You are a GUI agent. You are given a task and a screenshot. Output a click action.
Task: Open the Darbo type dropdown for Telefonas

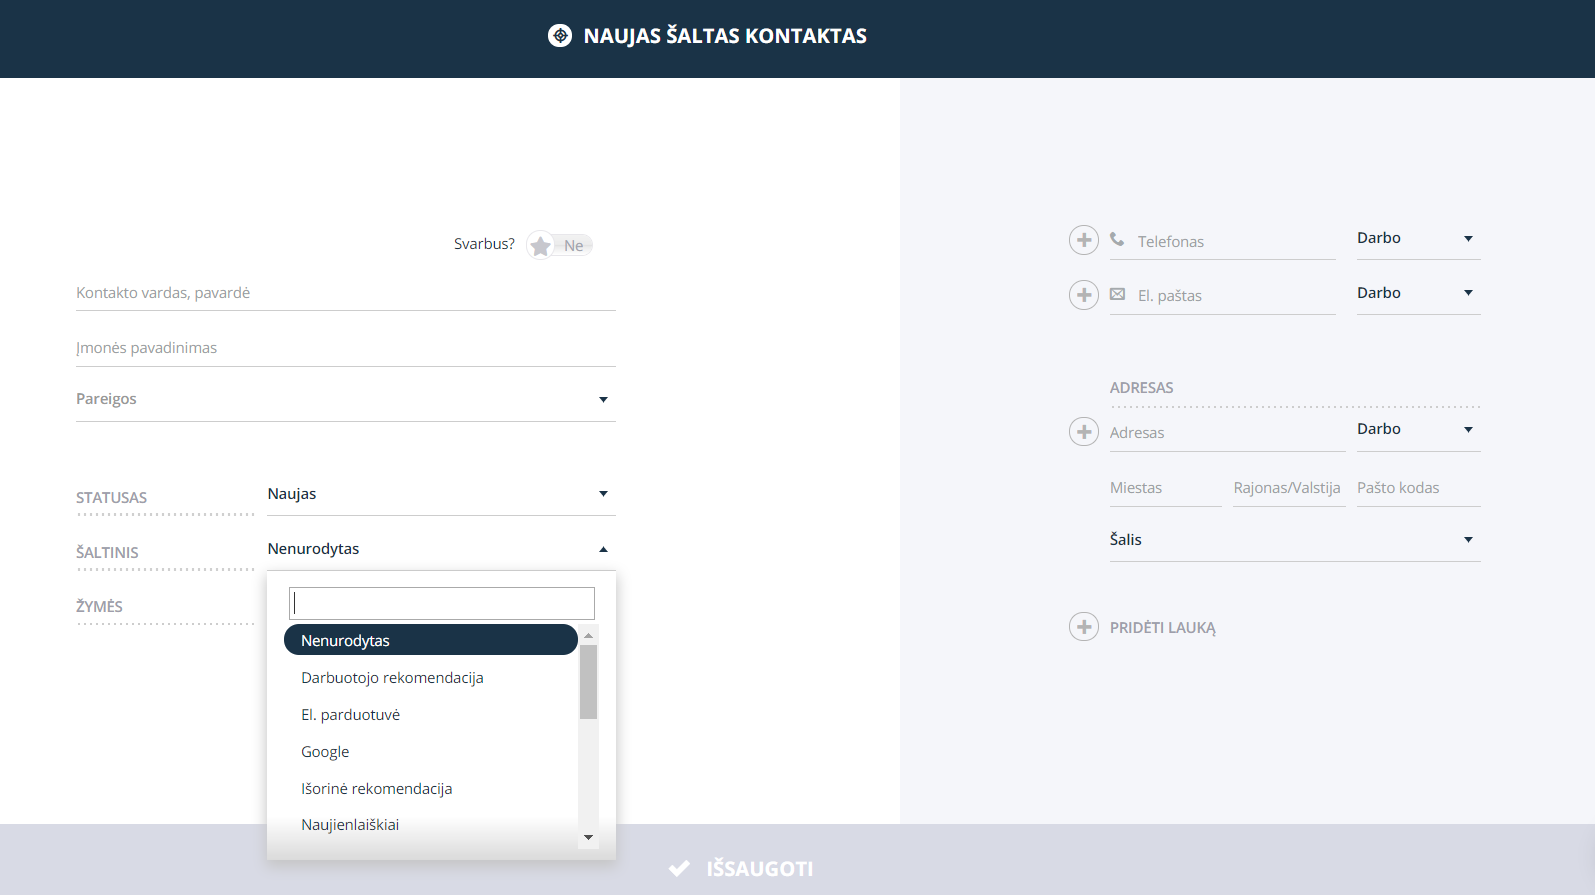[x=1418, y=238]
